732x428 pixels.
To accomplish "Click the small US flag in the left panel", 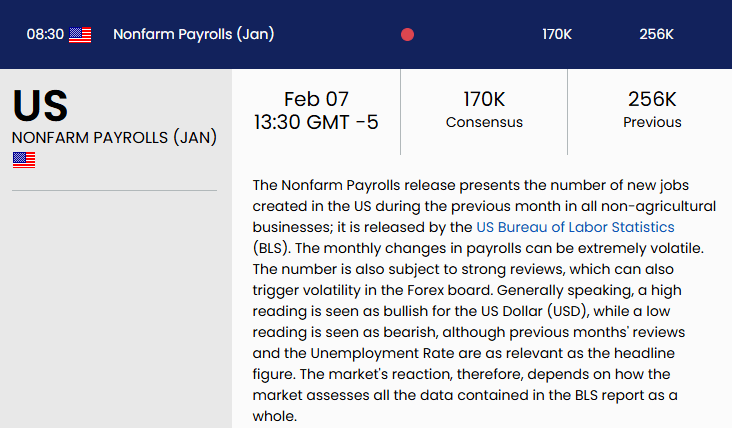I will pos(24,160).
